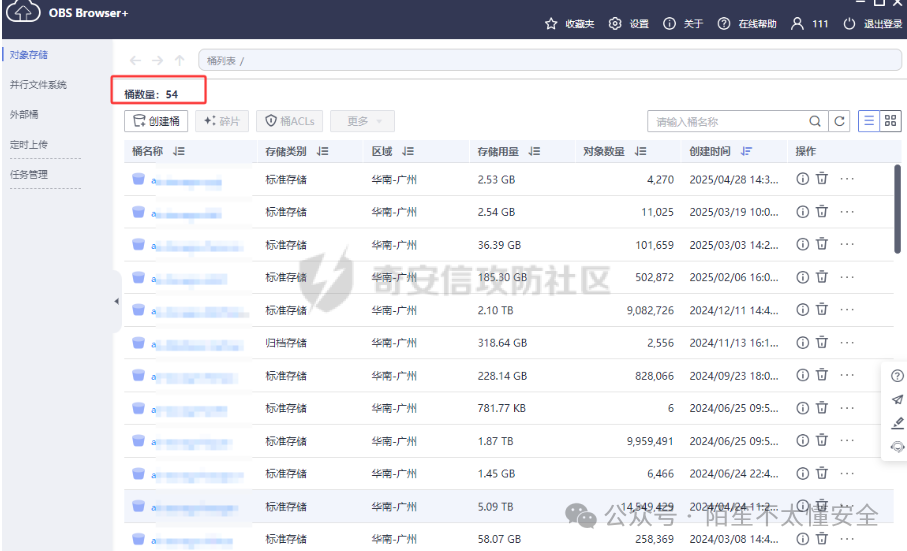Click the 桶列表 path bar
This screenshot has height=551, width=907.
[x=550, y=60]
